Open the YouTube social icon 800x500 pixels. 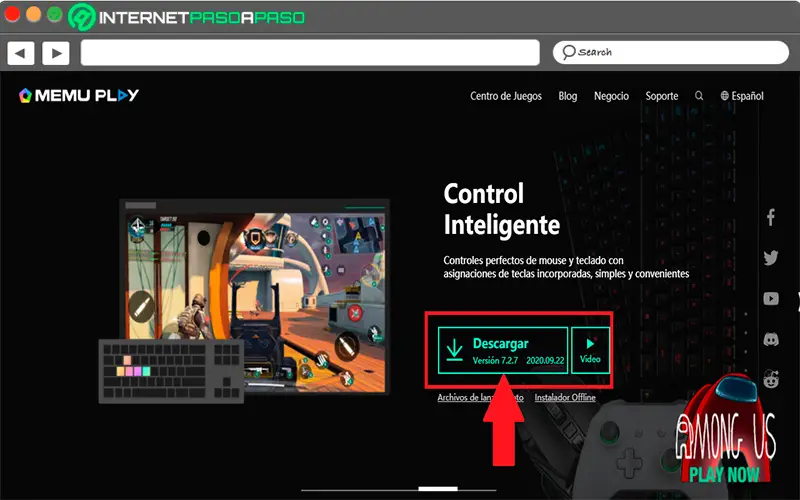[x=771, y=298]
